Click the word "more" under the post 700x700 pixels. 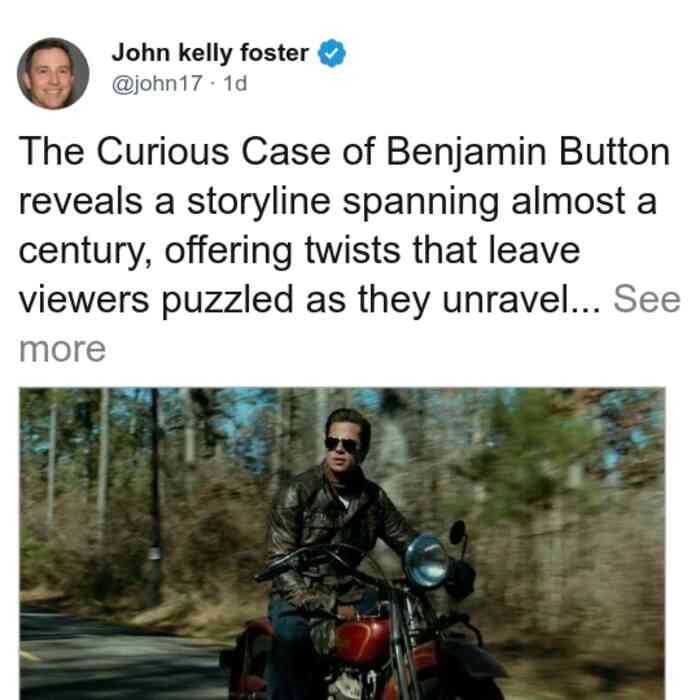[x=62, y=349]
